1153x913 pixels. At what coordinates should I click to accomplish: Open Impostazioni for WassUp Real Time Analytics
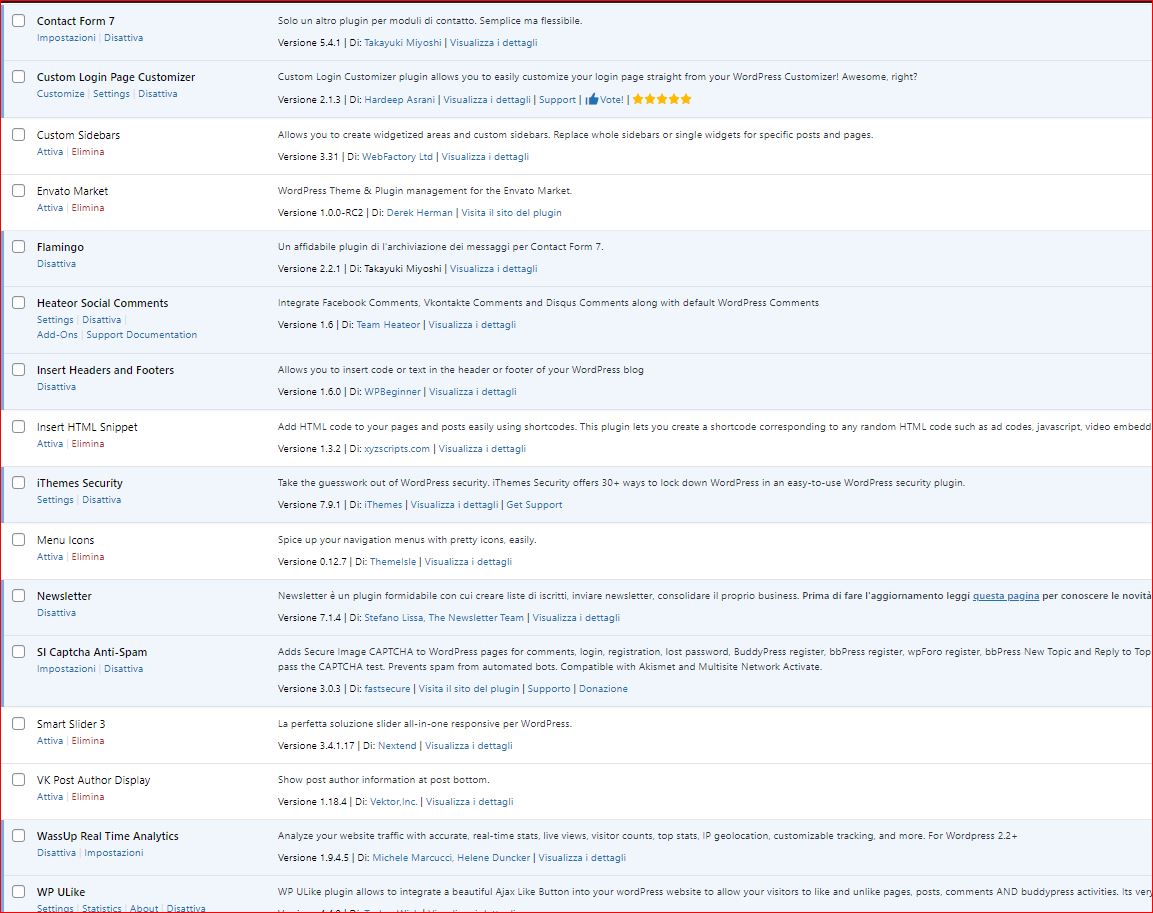coord(114,853)
